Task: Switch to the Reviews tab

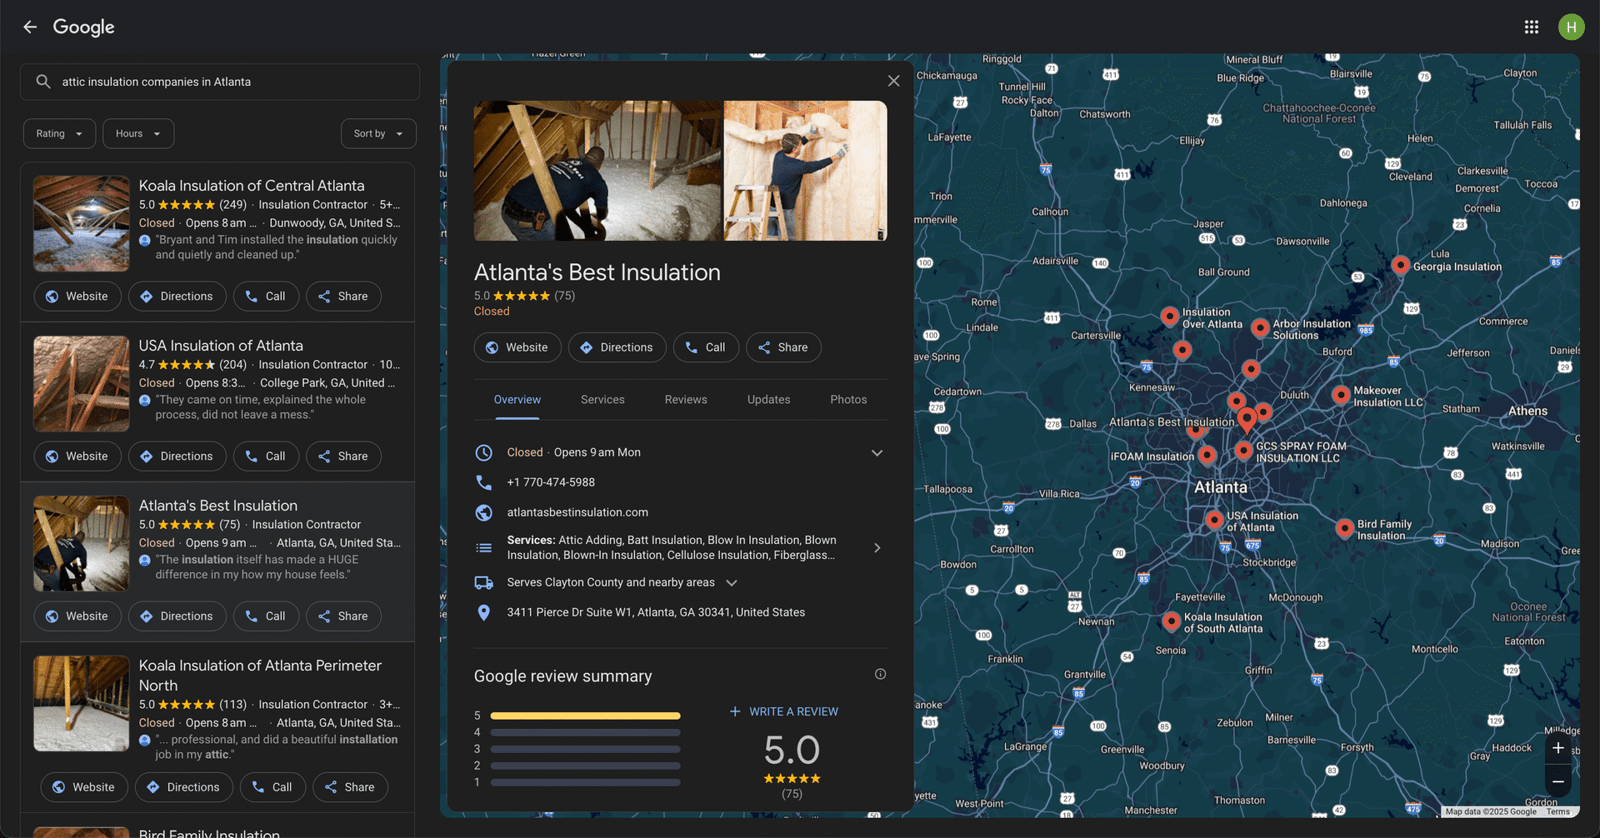Action: coord(686,400)
